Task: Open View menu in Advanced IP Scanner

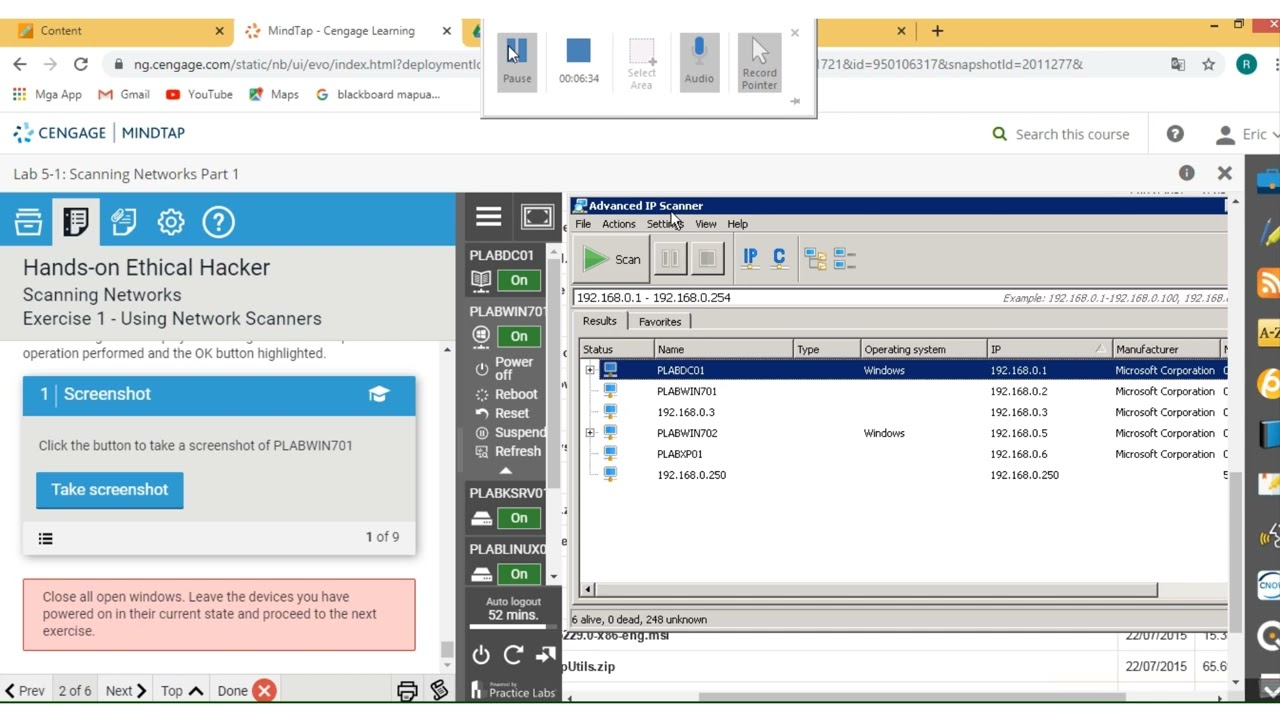Action: tap(705, 224)
